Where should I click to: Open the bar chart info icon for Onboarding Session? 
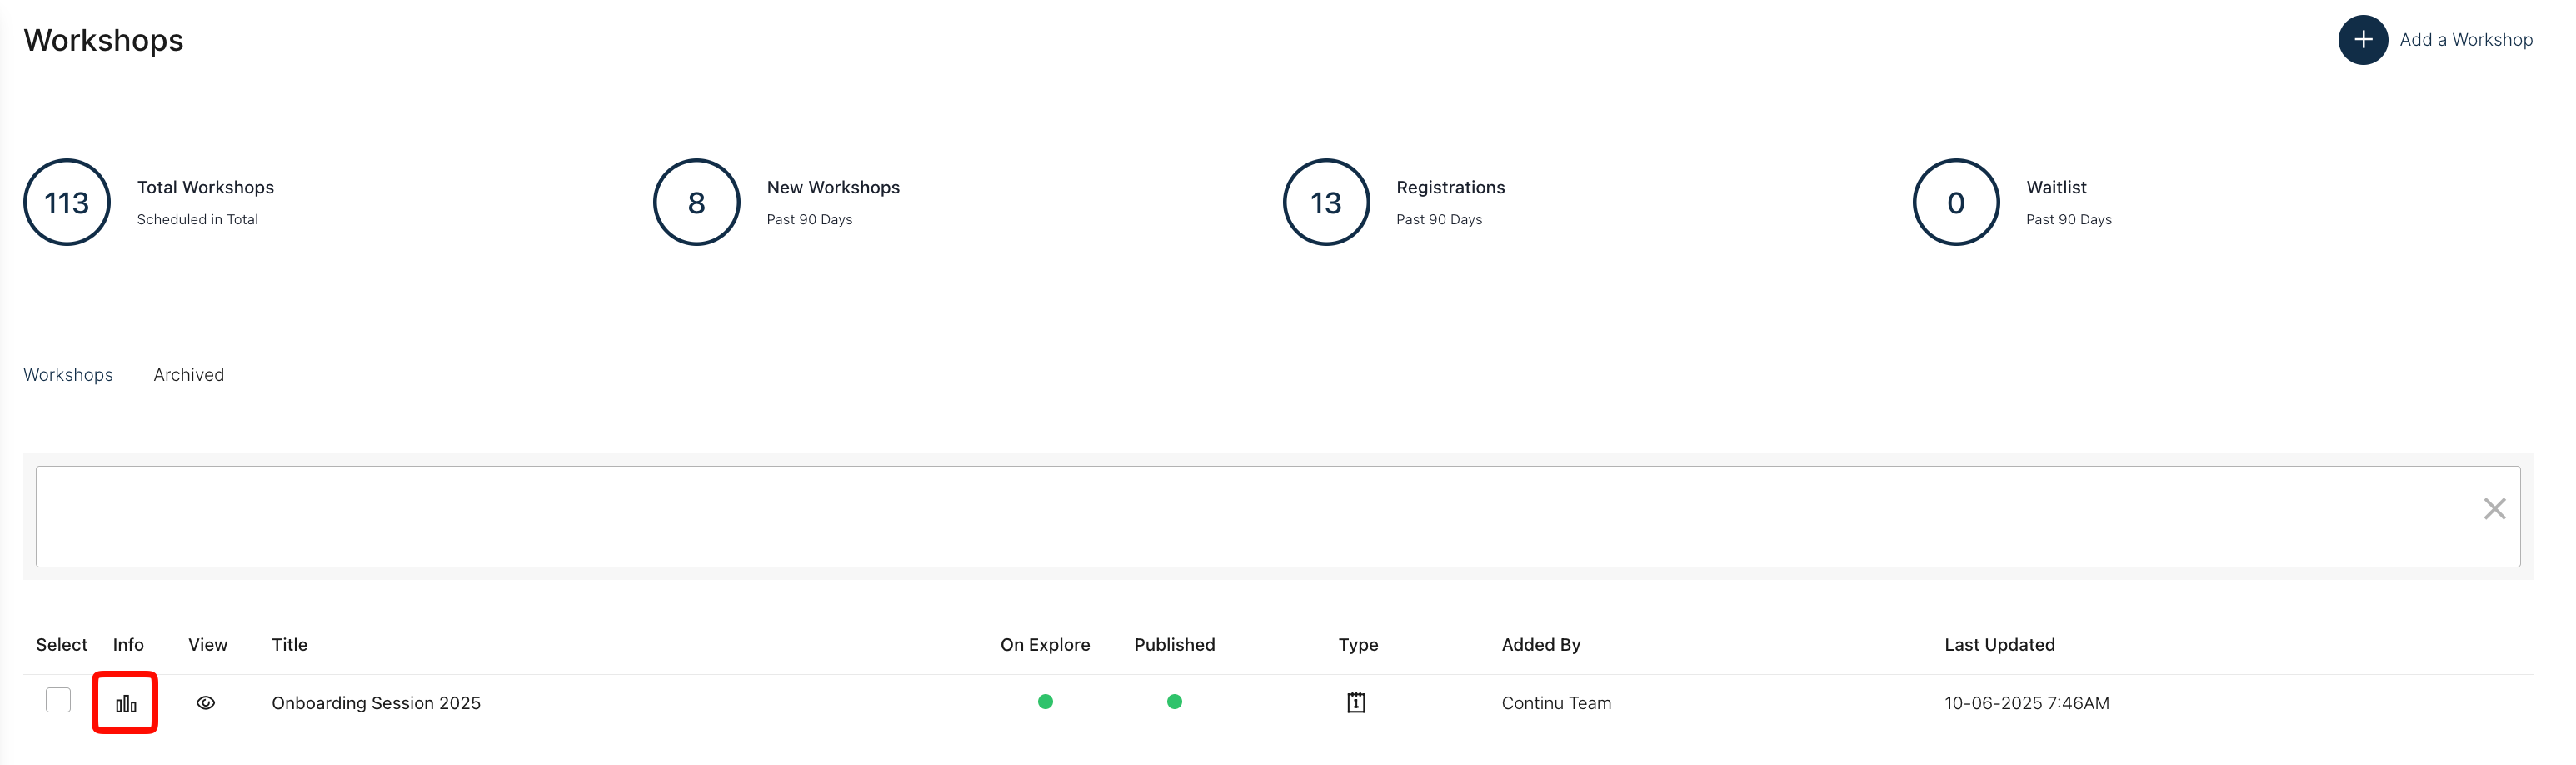(126, 703)
